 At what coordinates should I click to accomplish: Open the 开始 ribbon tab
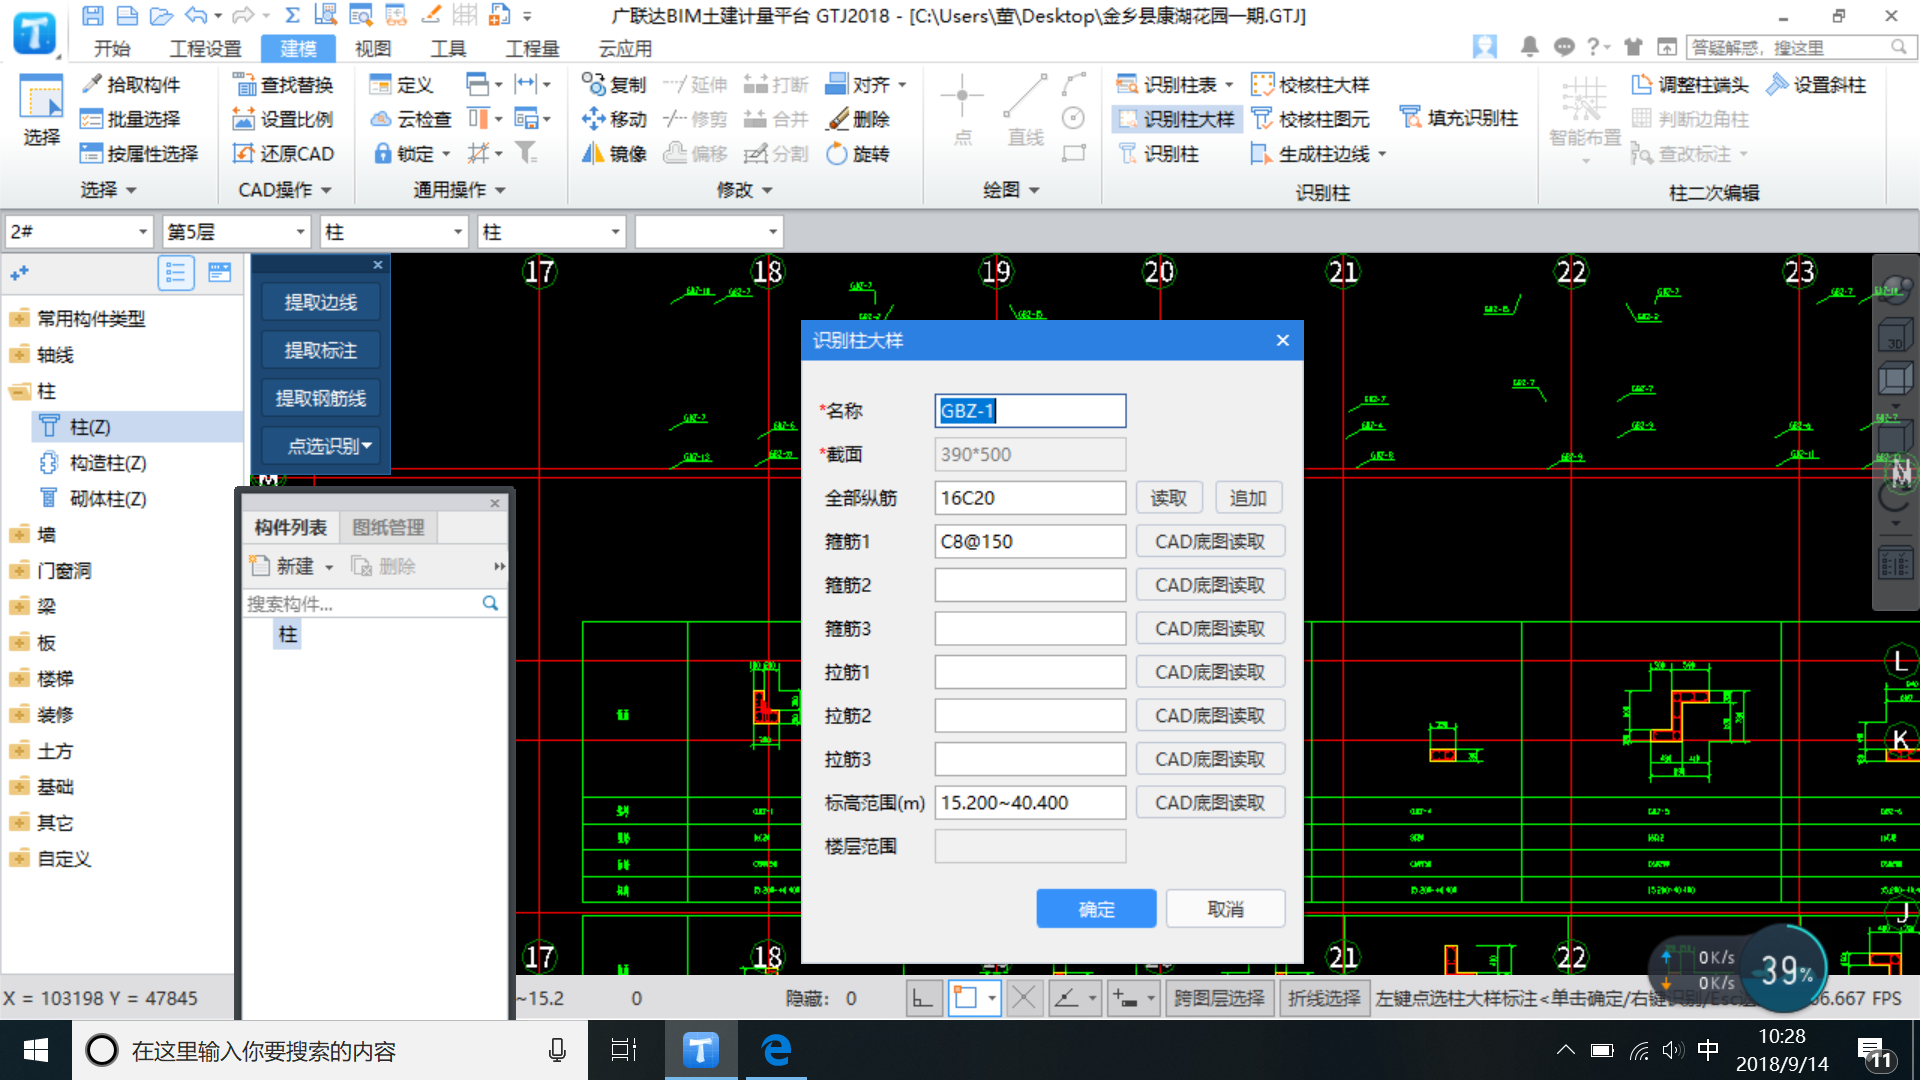(112, 48)
